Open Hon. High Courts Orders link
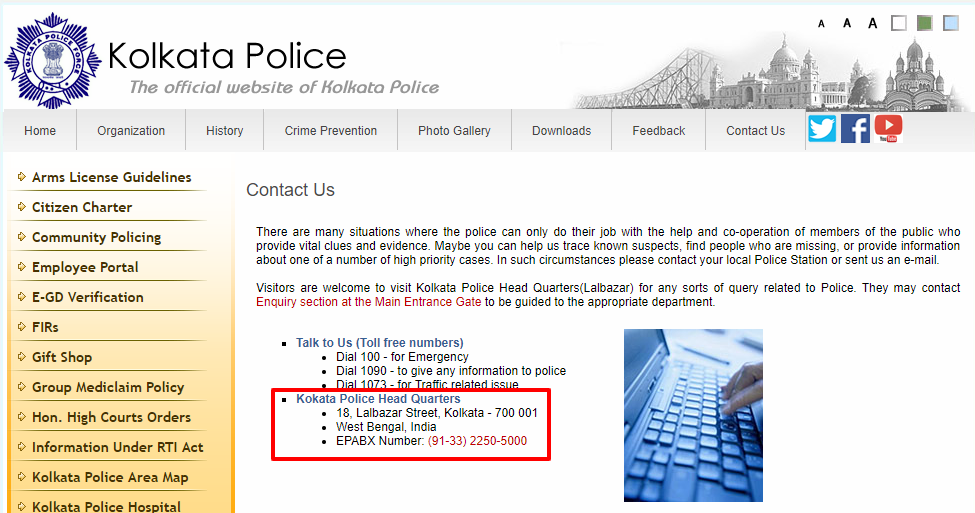 click(x=111, y=417)
